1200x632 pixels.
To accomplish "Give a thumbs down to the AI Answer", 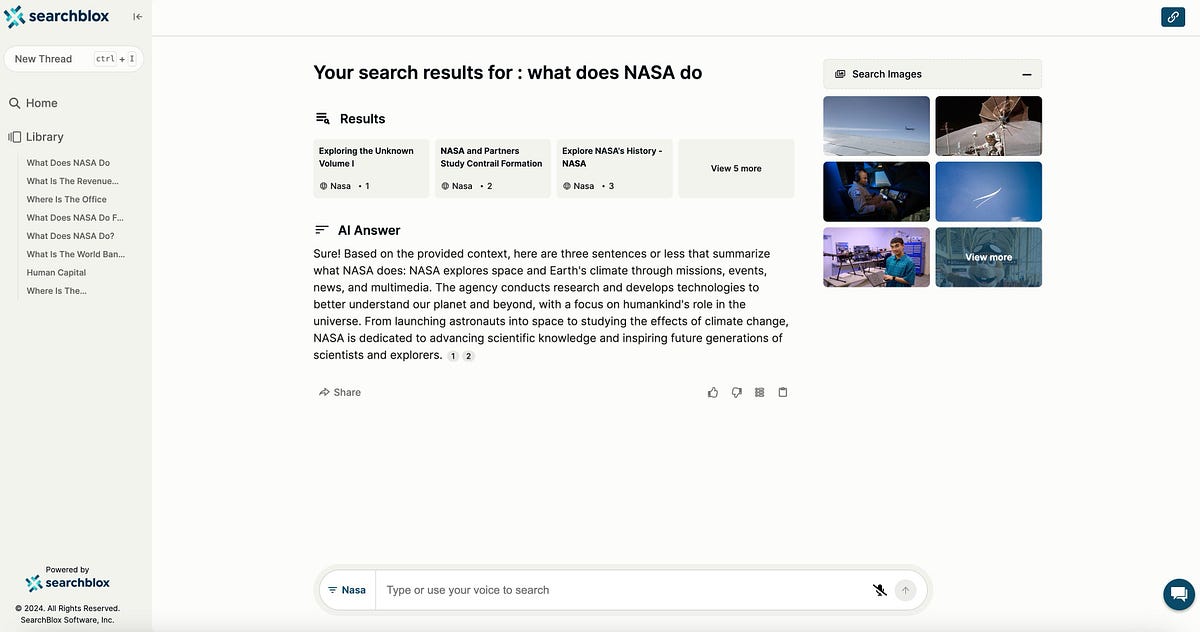I will (x=736, y=391).
